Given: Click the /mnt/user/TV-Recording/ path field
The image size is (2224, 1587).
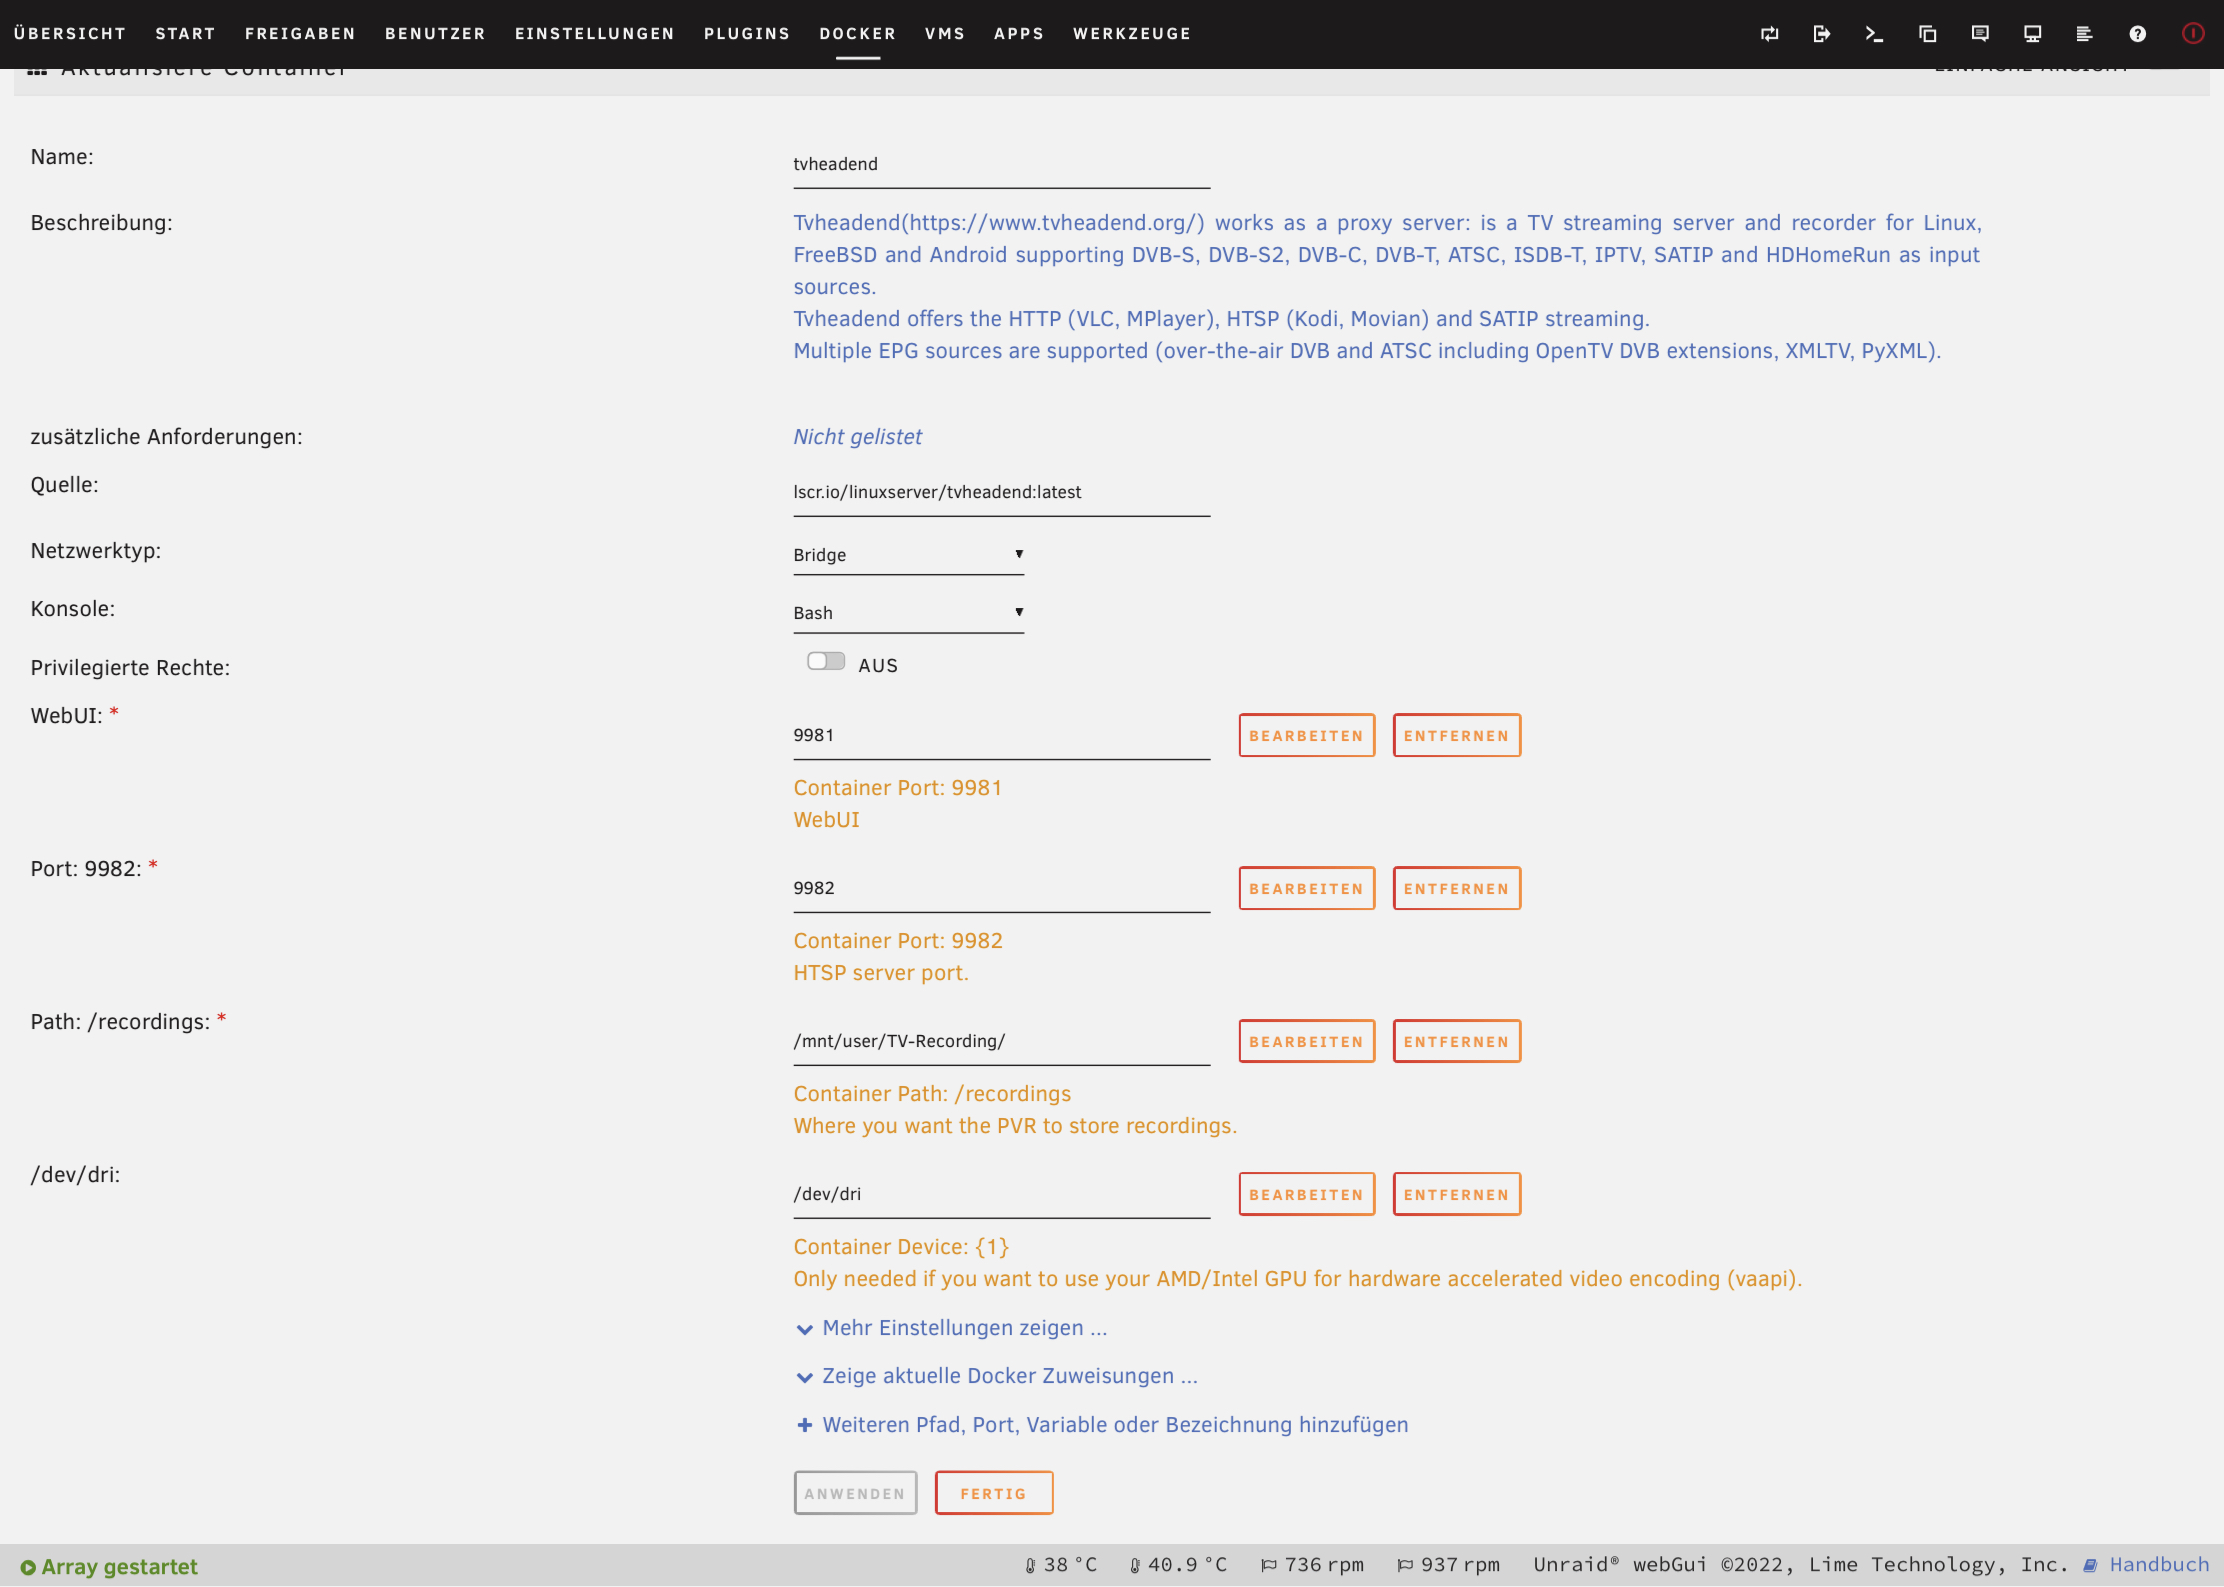Looking at the screenshot, I should [x=1001, y=1042].
